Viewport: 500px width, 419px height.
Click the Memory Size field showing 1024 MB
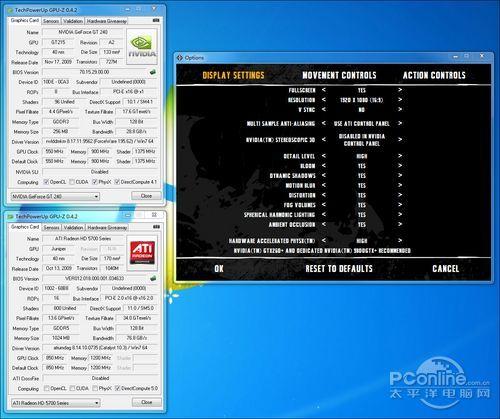pos(61,338)
